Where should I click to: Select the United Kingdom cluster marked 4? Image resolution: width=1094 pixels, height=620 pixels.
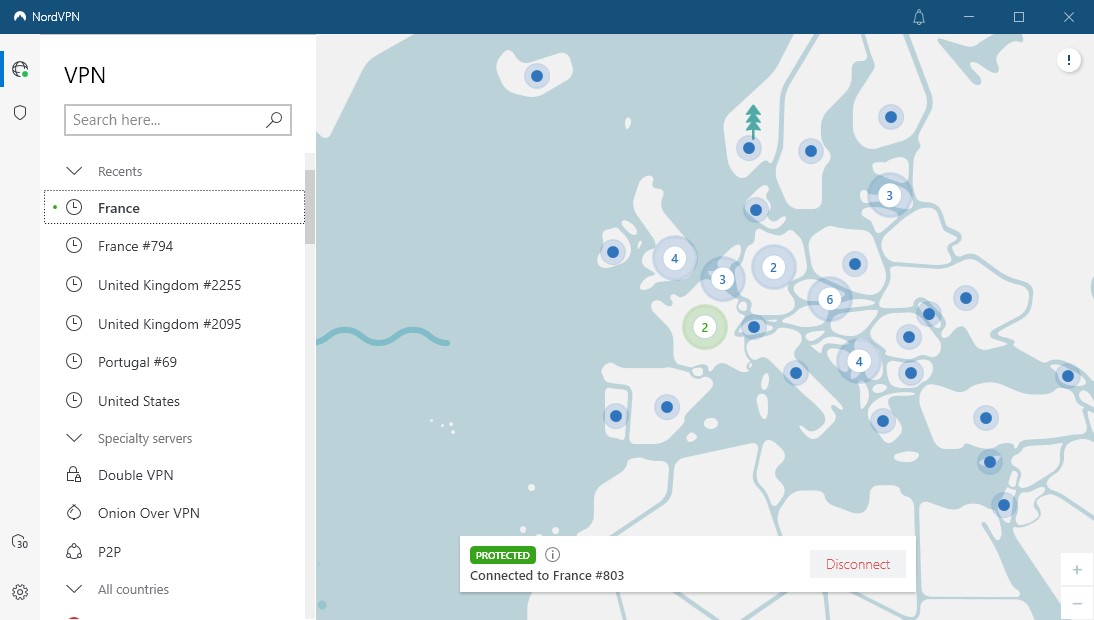[674, 259]
